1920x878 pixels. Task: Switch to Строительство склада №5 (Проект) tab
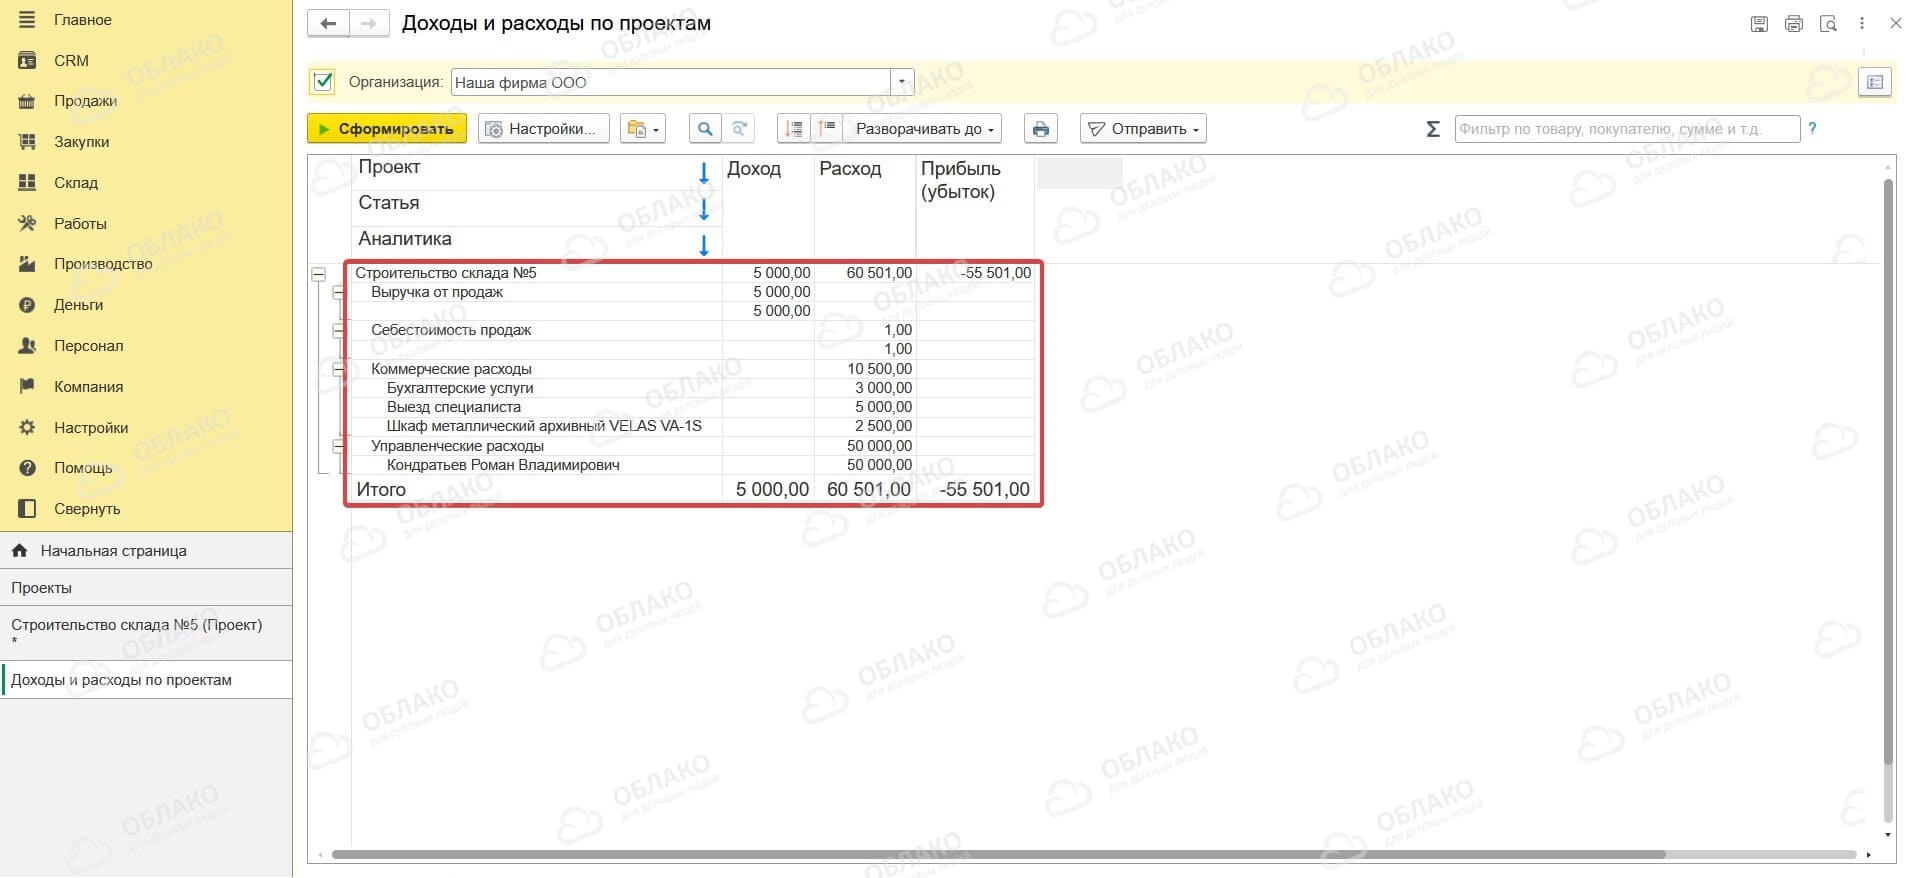tap(146, 633)
